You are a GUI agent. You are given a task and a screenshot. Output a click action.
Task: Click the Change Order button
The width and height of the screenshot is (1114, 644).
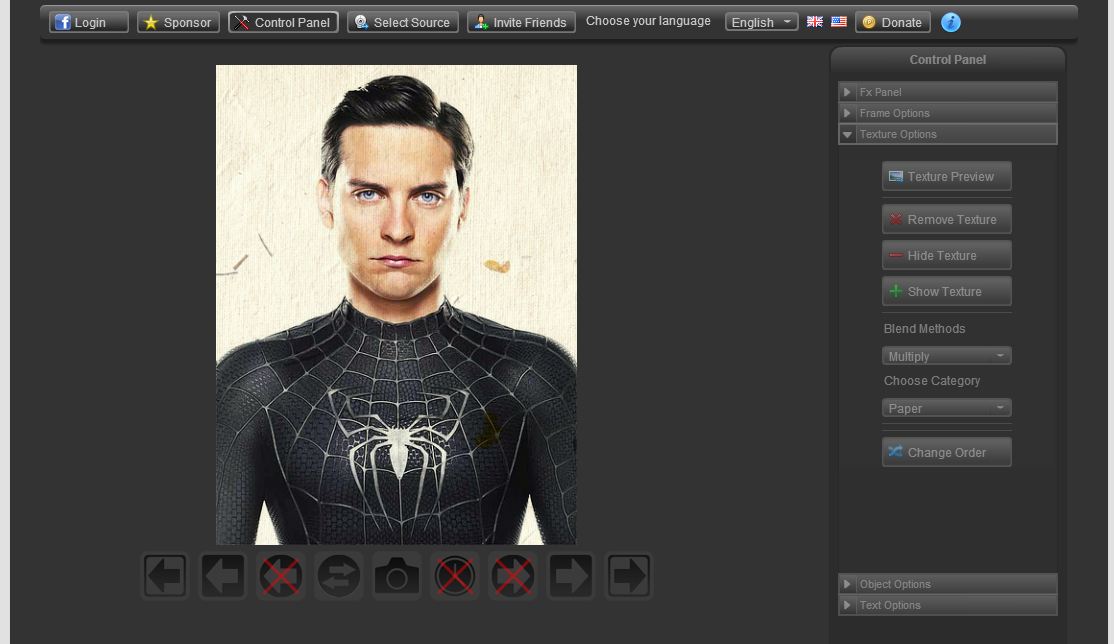pyautogui.click(x=946, y=452)
